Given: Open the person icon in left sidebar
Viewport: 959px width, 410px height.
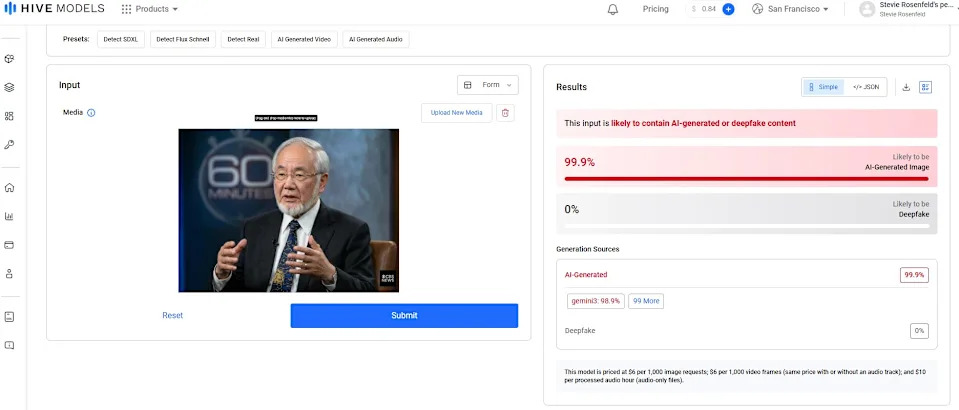Looking at the screenshot, I should (9, 274).
